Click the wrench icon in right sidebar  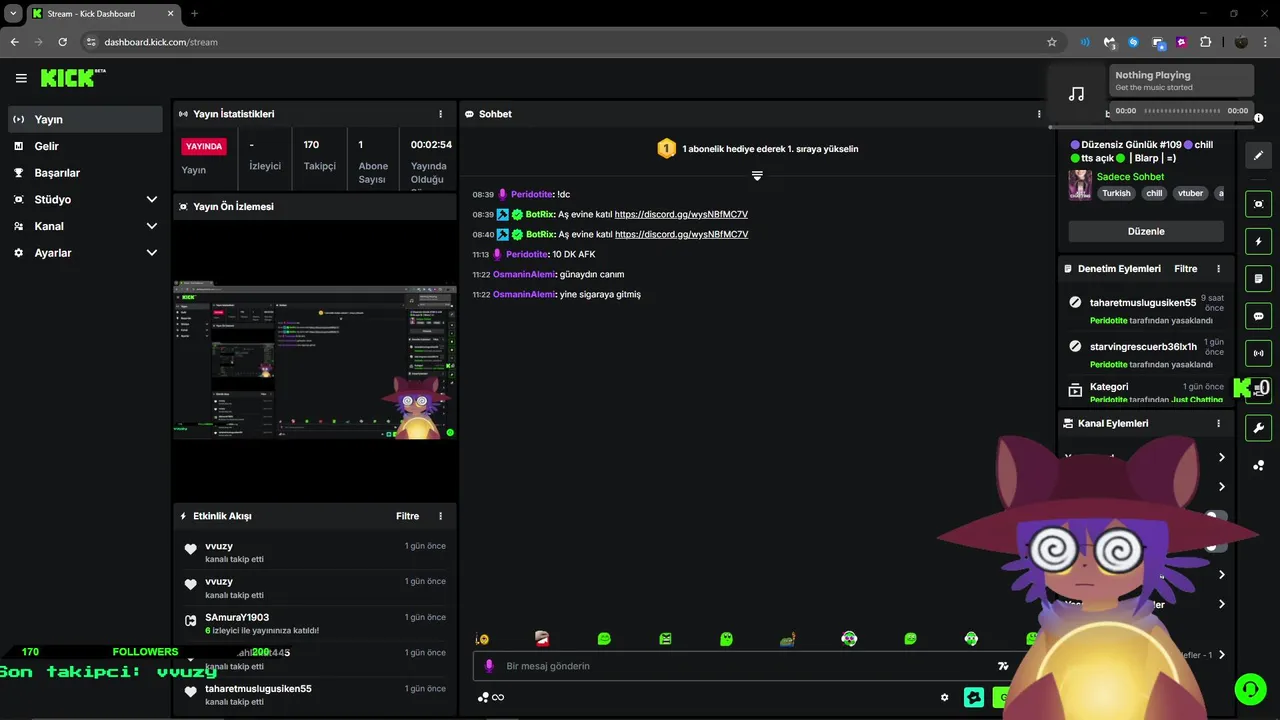1258,428
